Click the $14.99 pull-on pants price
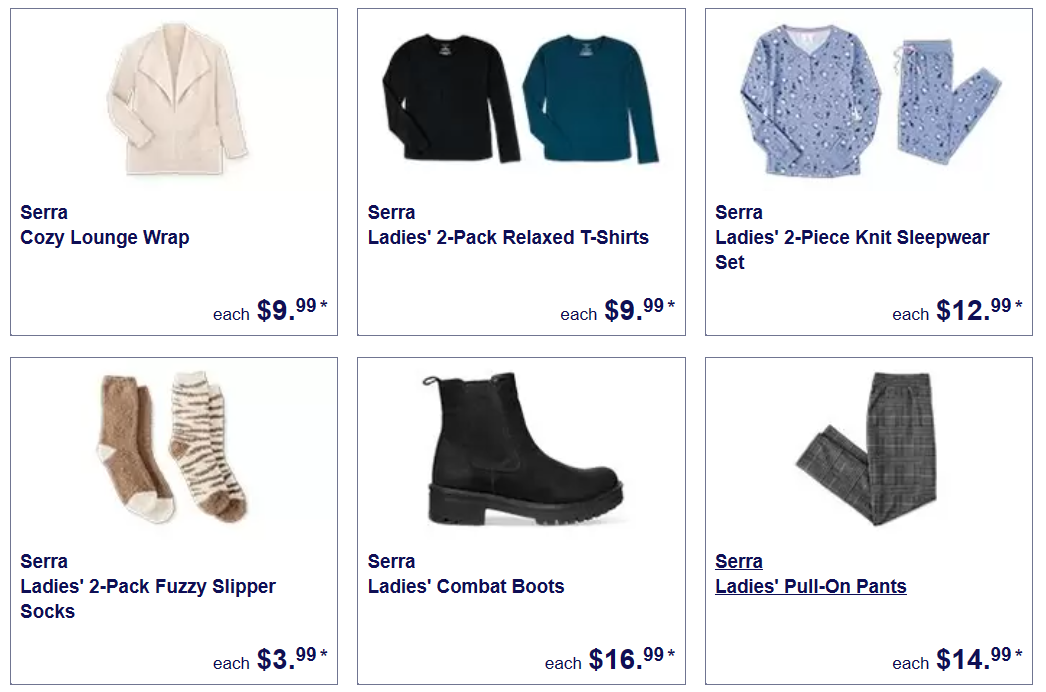 pos(979,659)
